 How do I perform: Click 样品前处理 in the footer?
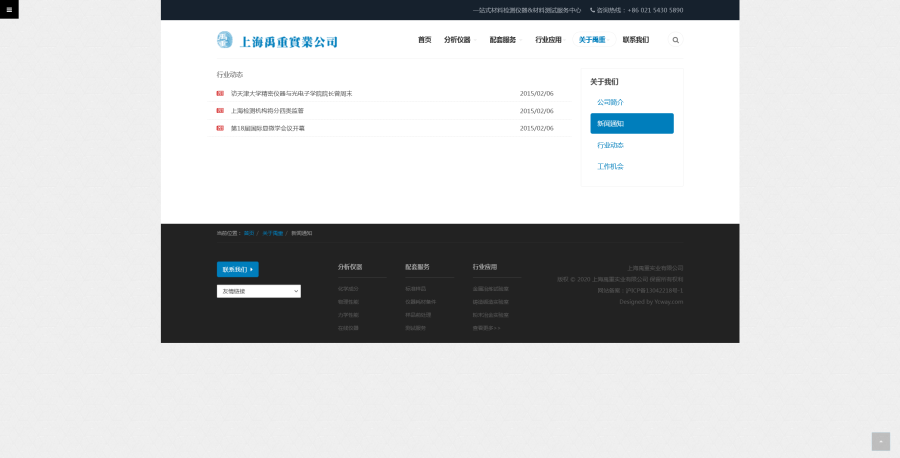418,315
